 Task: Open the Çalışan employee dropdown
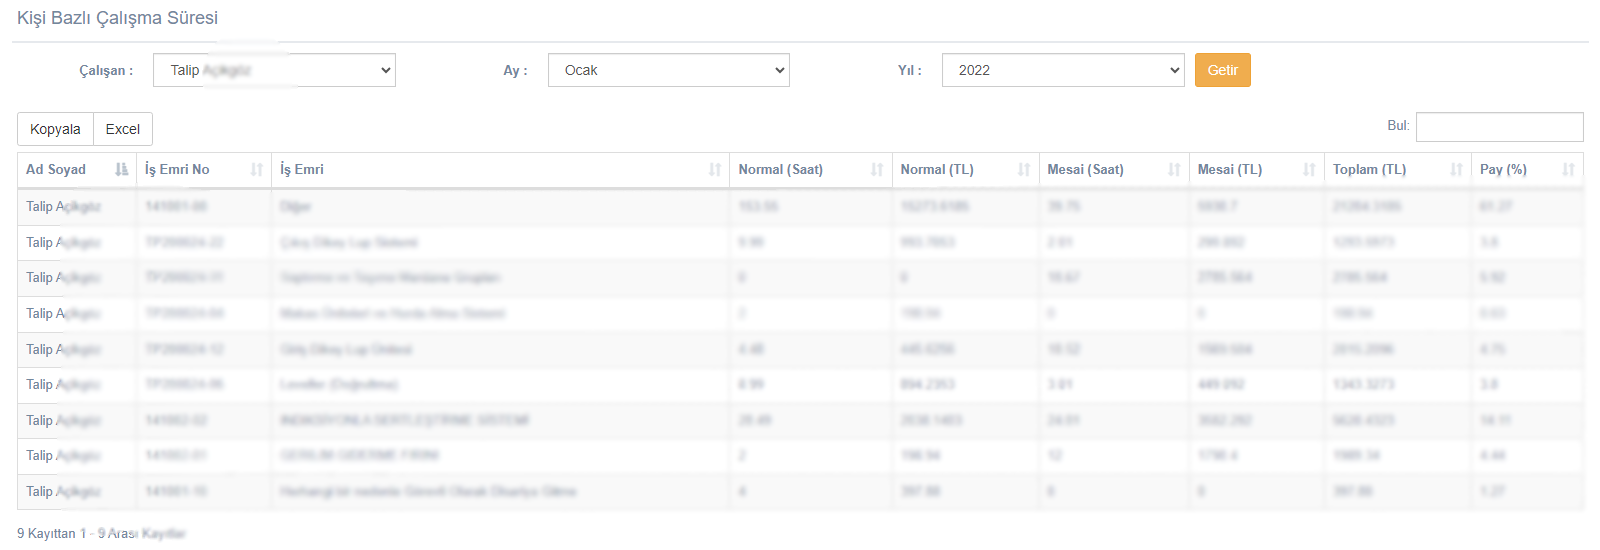tap(274, 70)
